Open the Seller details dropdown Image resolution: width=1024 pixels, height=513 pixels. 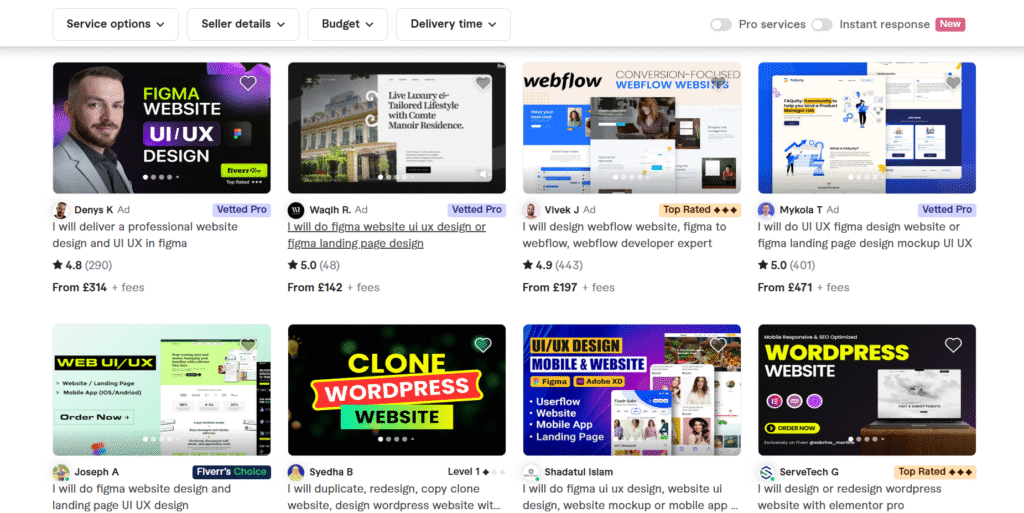pyautogui.click(x=243, y=24)
